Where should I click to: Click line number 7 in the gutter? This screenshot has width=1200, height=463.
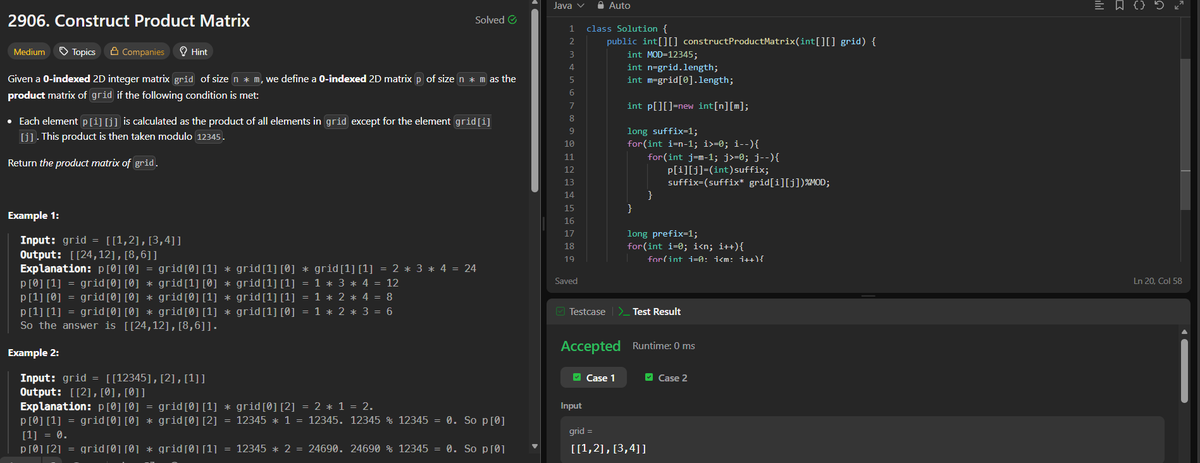570,105
